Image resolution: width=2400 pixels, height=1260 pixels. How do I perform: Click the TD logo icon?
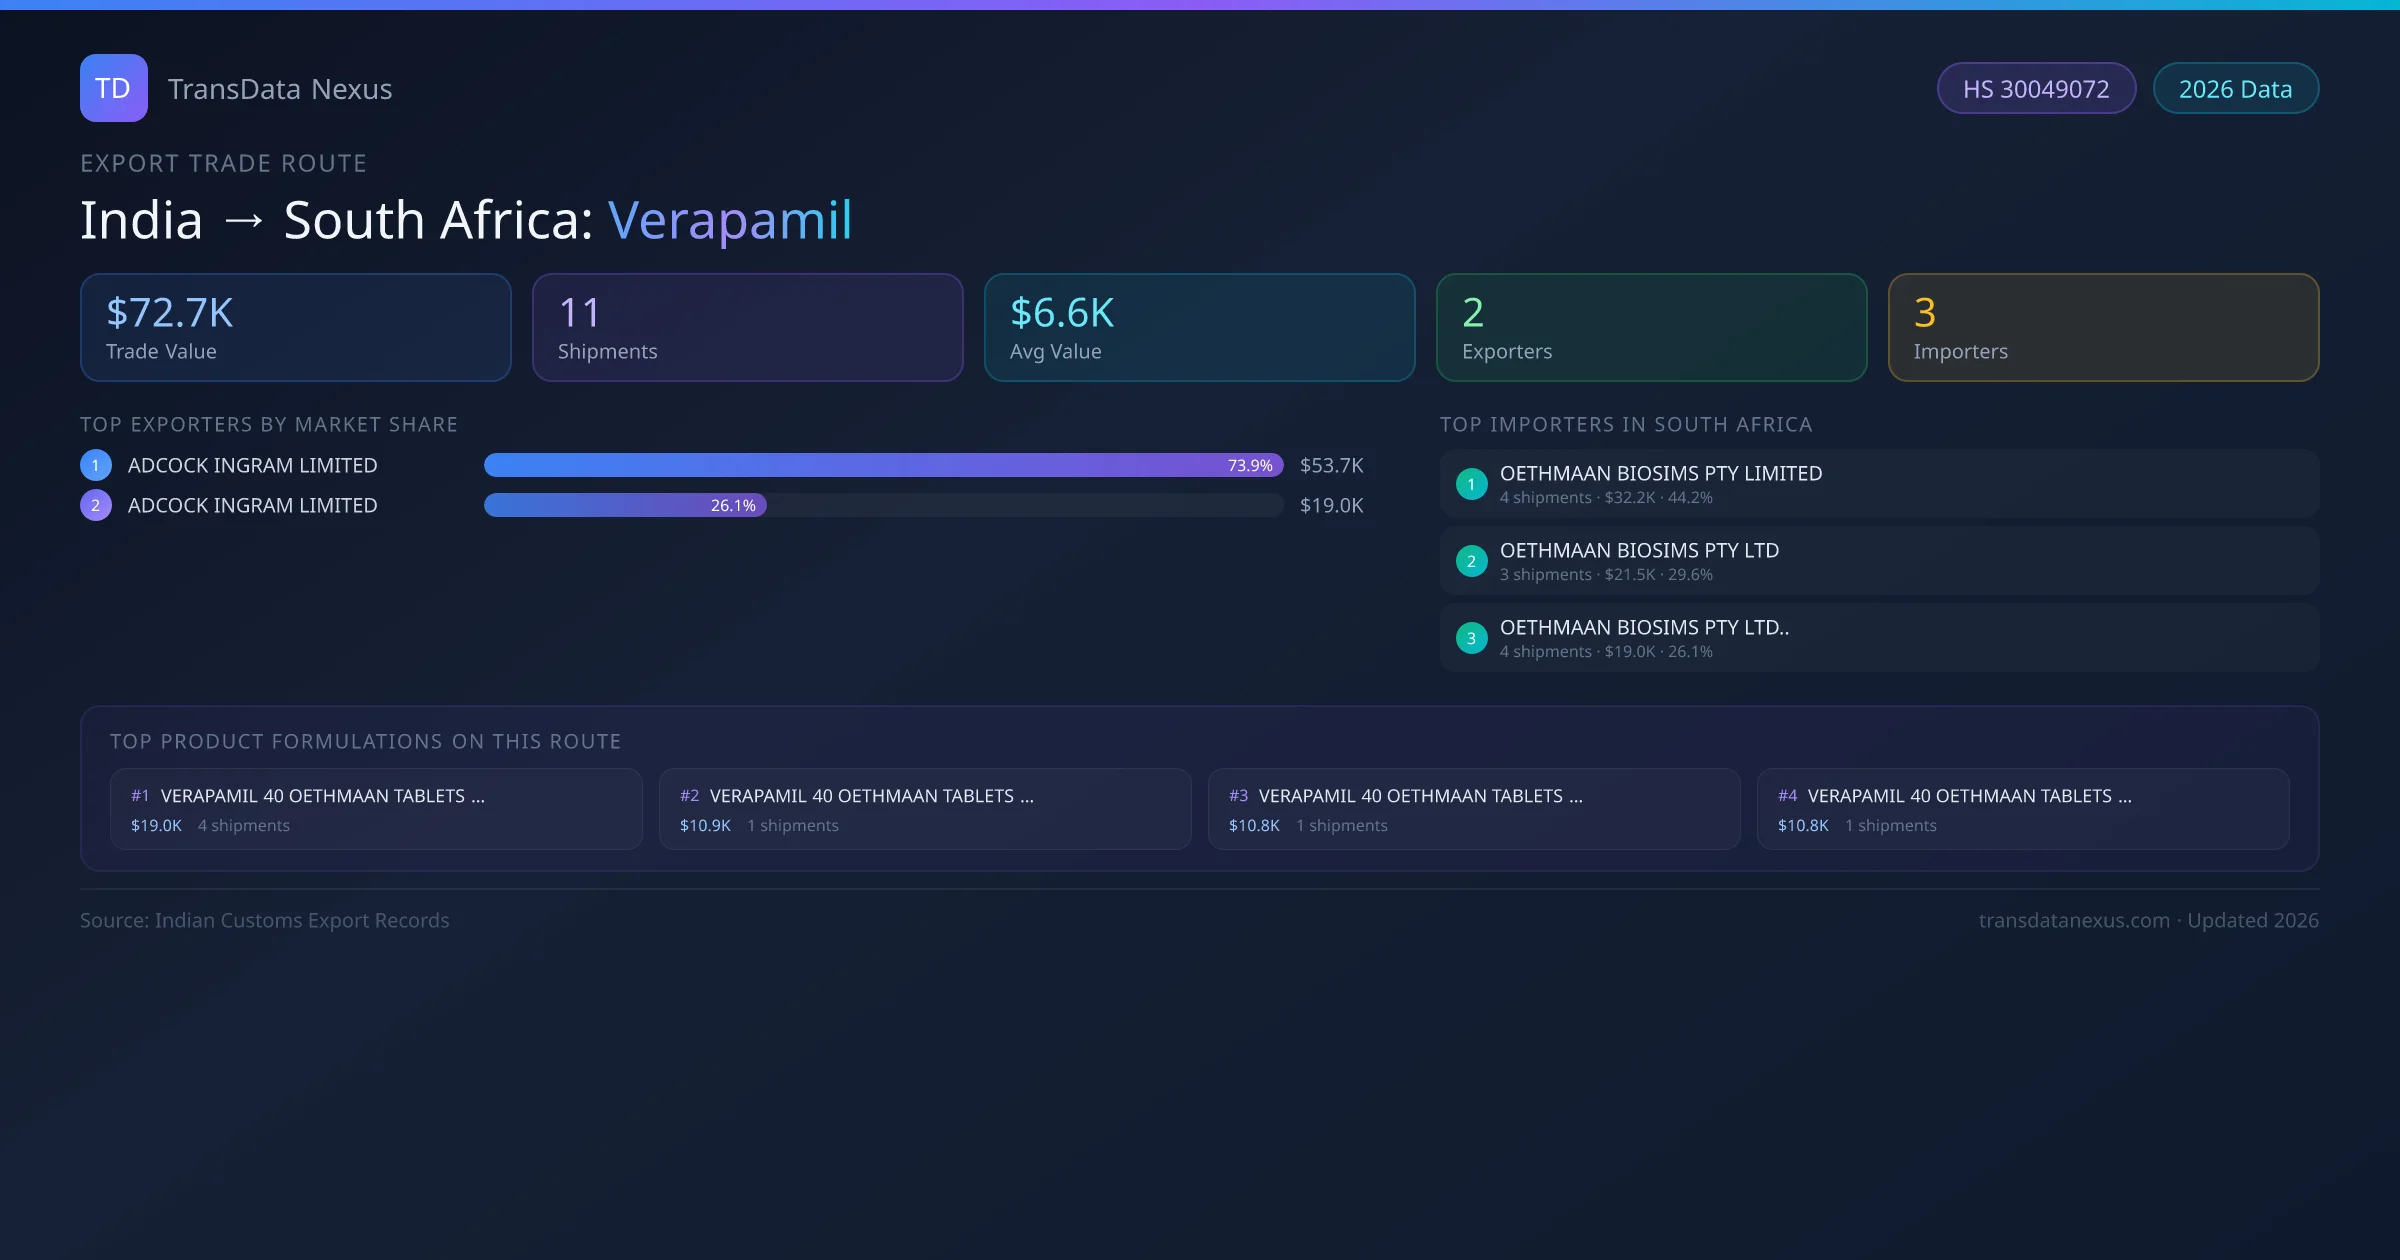click(113, 88)
